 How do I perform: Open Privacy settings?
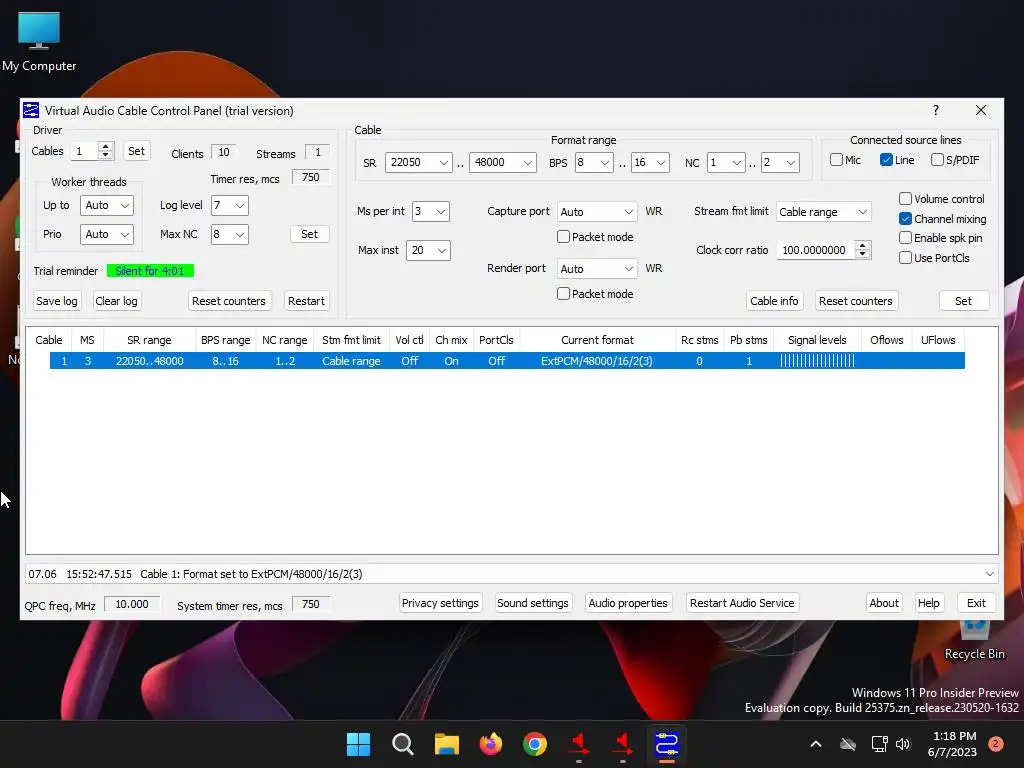(x=440, y=603)
